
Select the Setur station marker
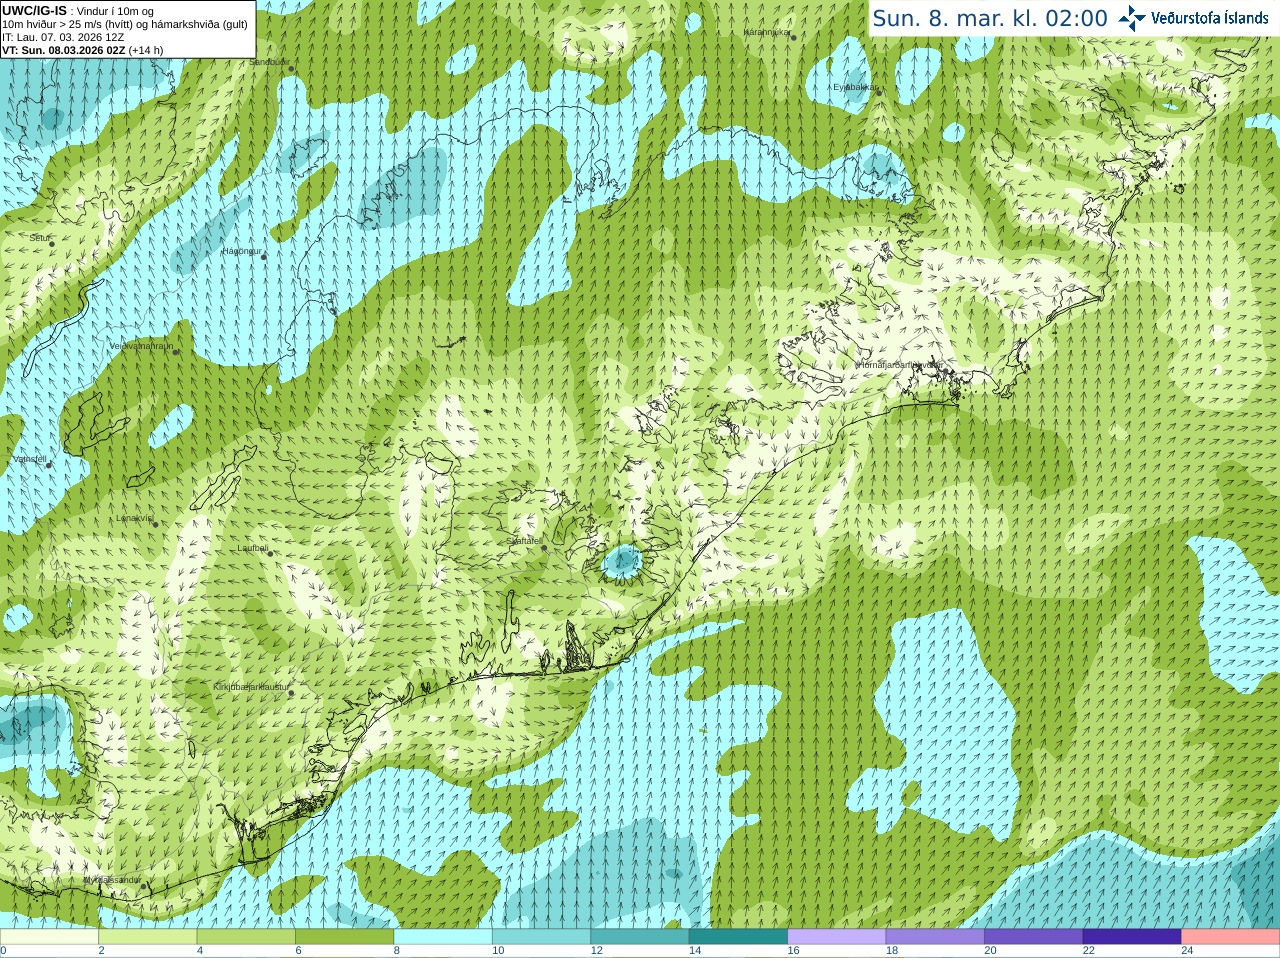(x=52, y=244)
